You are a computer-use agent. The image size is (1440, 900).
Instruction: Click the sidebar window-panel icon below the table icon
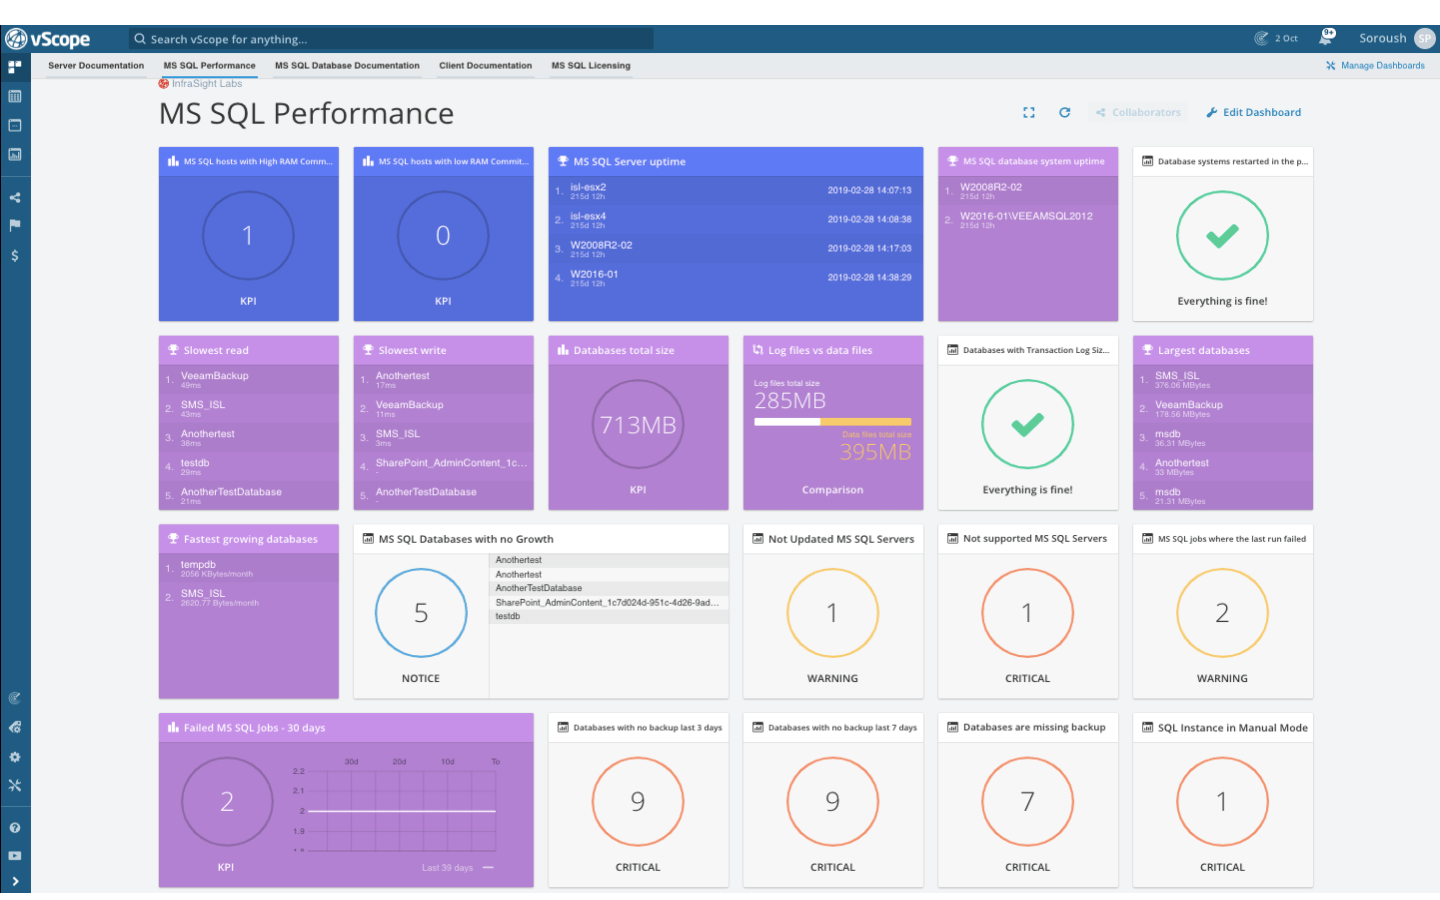(14, 125)
